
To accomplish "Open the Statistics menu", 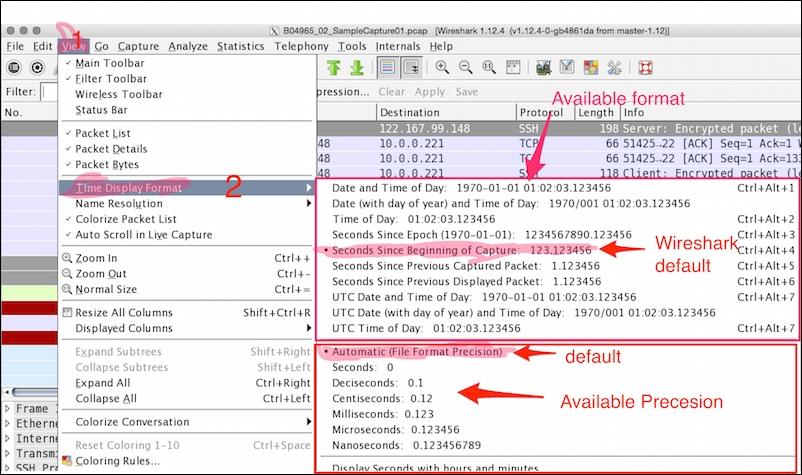I will pos(240,46).
